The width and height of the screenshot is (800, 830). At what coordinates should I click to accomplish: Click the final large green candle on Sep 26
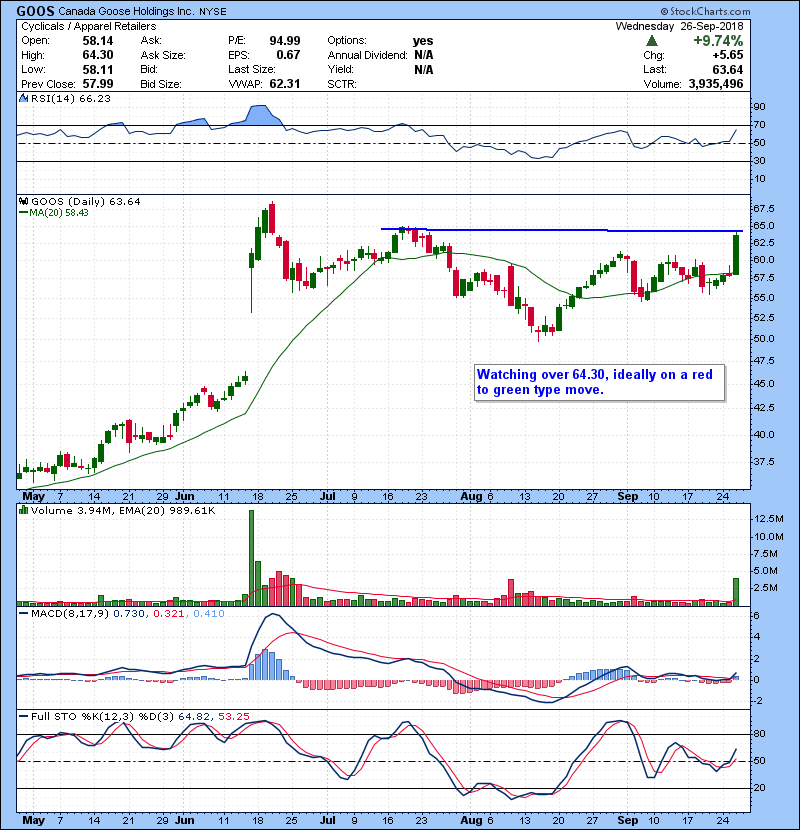point(736,255)
